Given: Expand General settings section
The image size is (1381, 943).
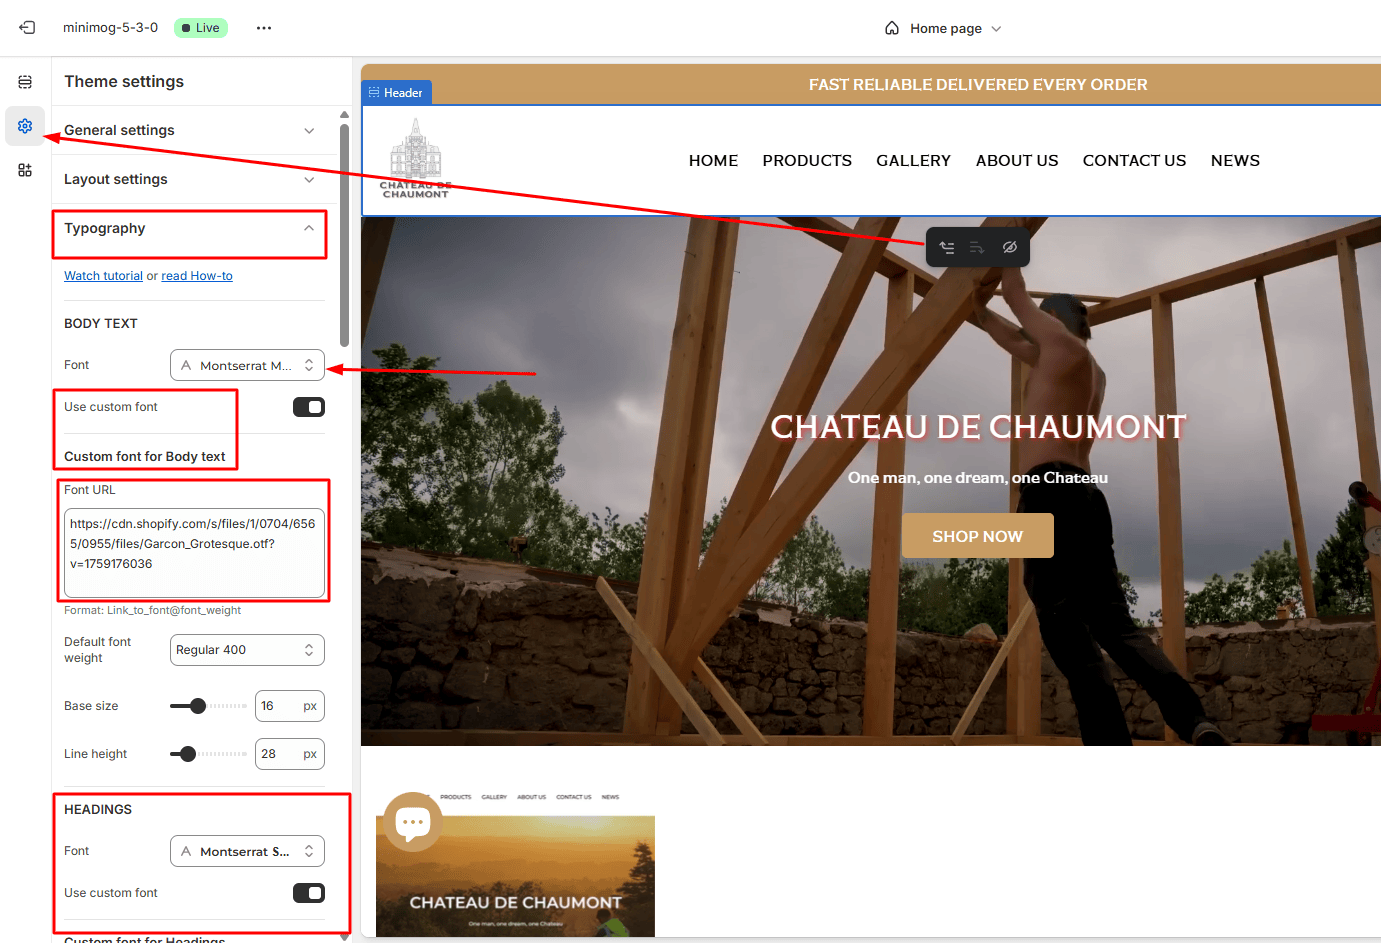Looking at the screenshot, I should (190, 130).
